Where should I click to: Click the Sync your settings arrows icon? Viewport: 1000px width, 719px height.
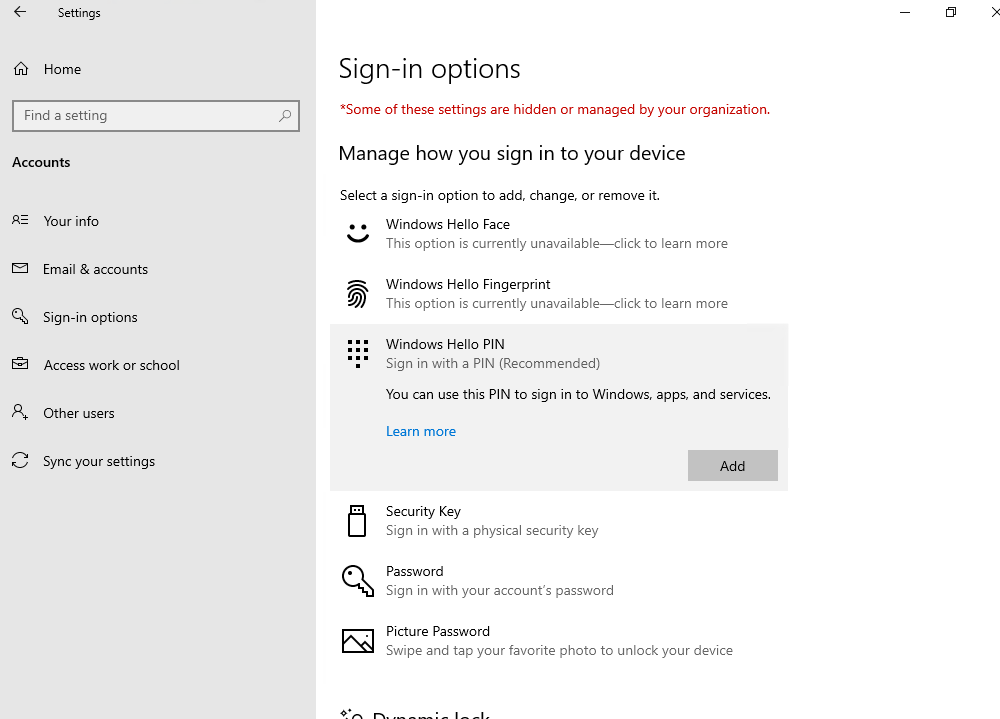pyautogui.click(x=20, y=460)
